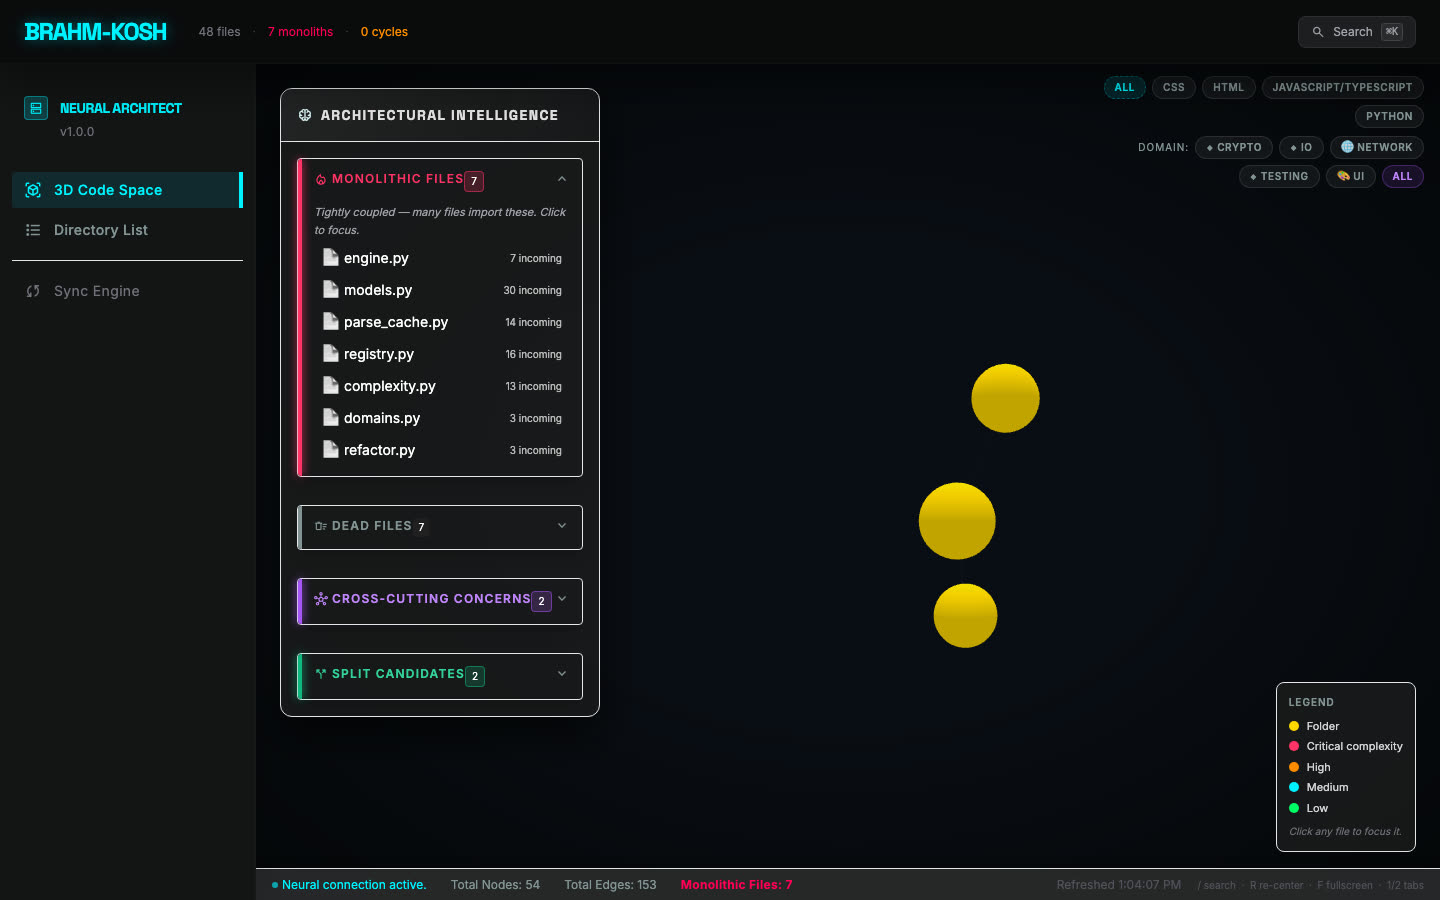Click the file icon next to registry.py

point(331,353)
